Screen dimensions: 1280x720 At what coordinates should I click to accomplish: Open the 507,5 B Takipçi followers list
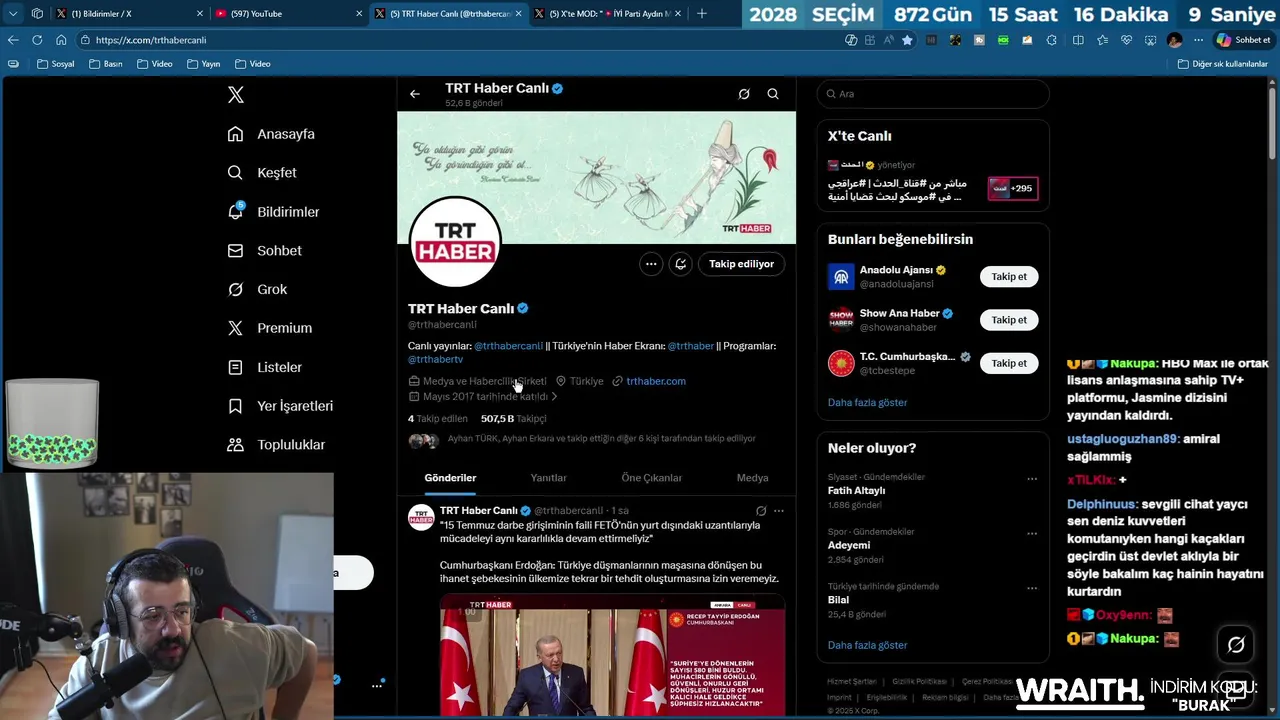(x=514, y=419)
